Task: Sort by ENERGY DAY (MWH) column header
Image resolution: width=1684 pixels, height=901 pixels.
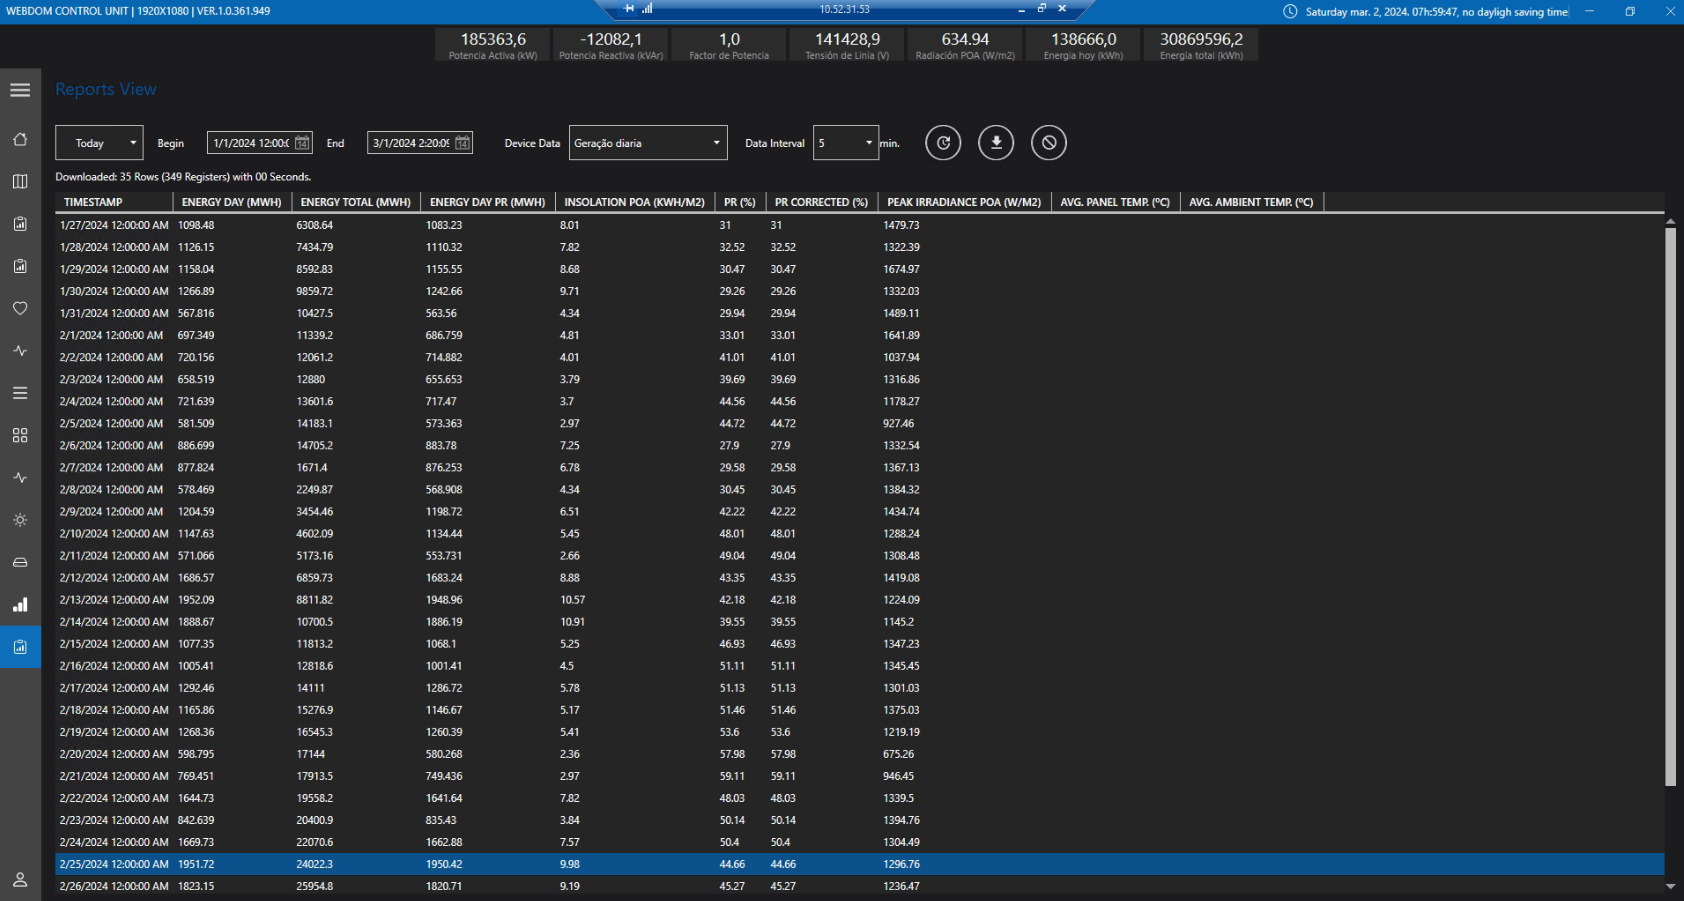Action: point(231,202)
